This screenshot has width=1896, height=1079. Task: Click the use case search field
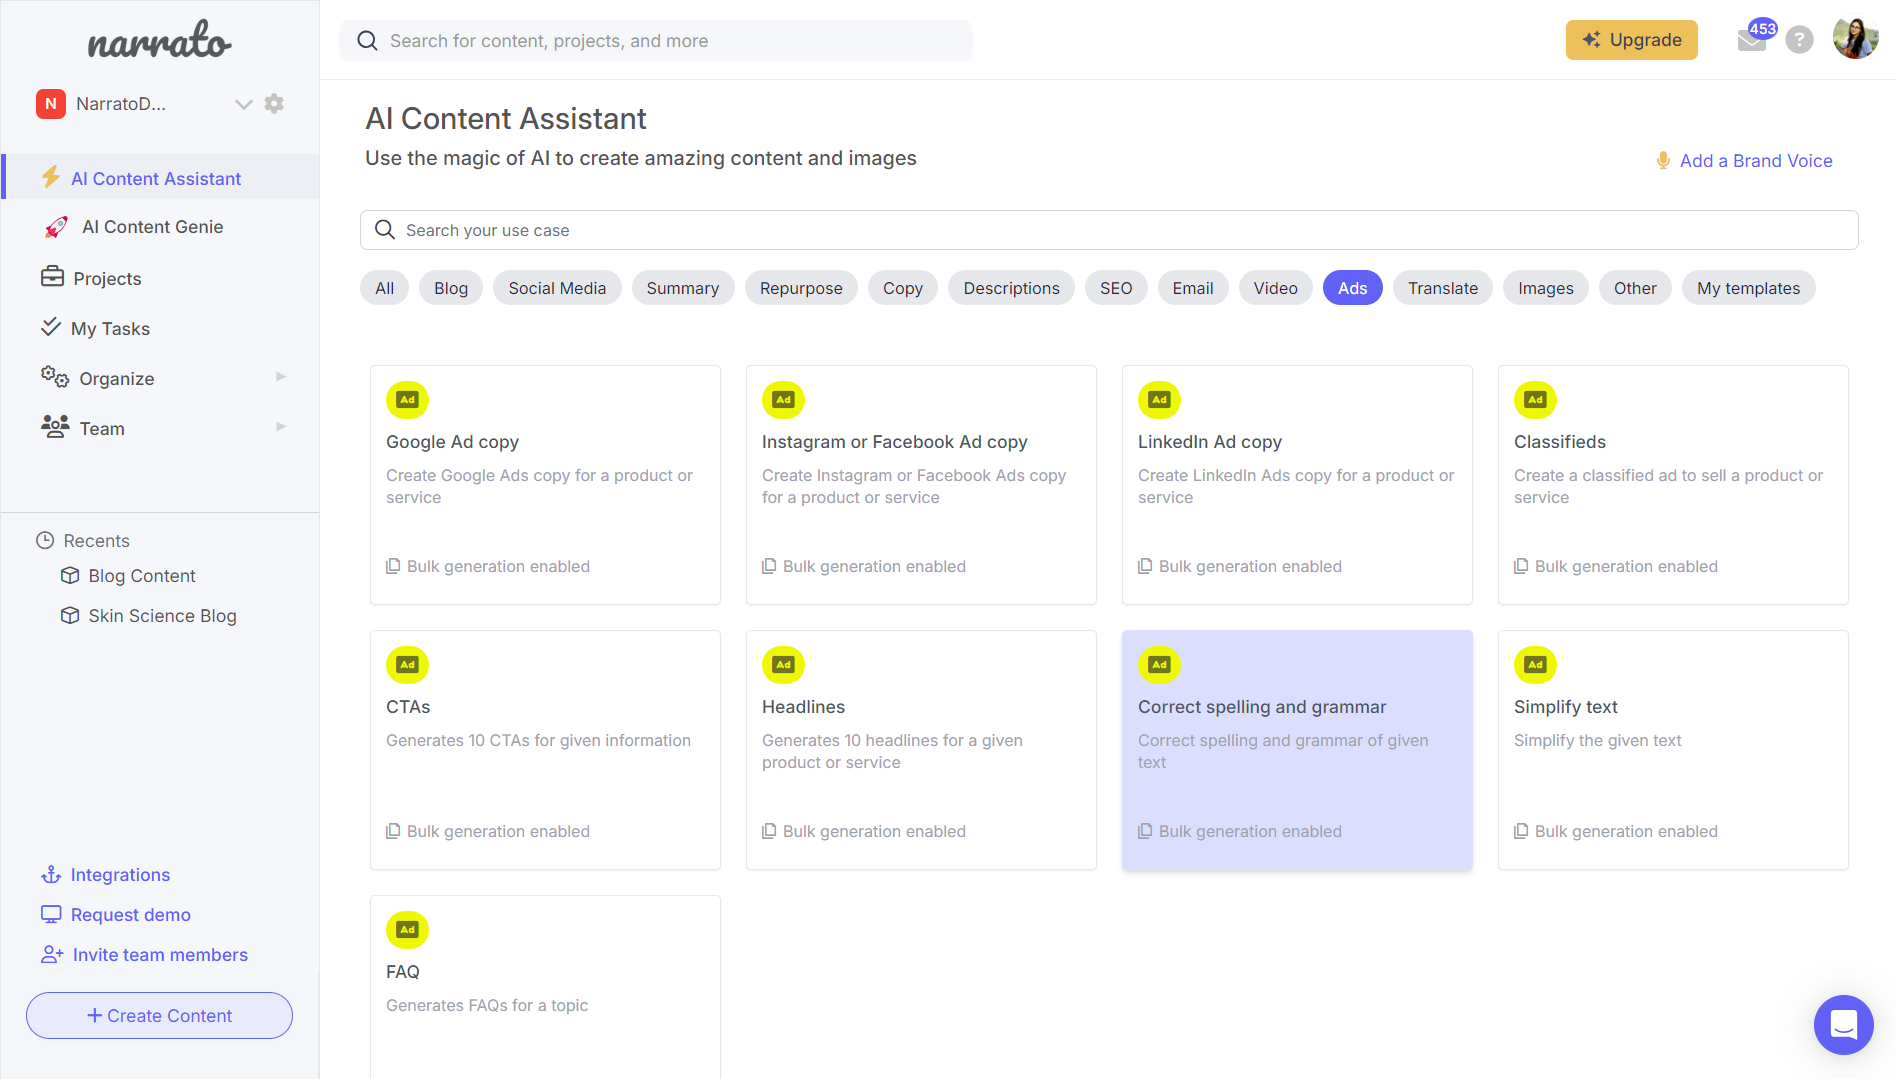click(1108, 229)
